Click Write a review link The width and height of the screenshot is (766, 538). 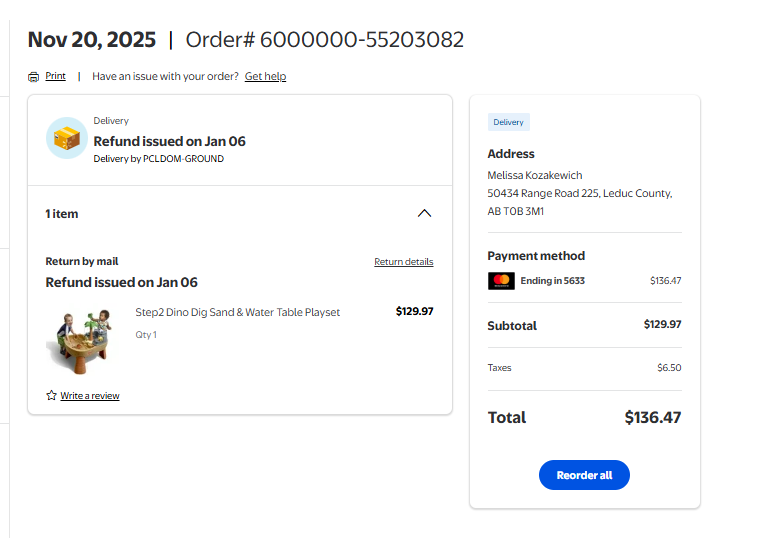tap(89, 396)
